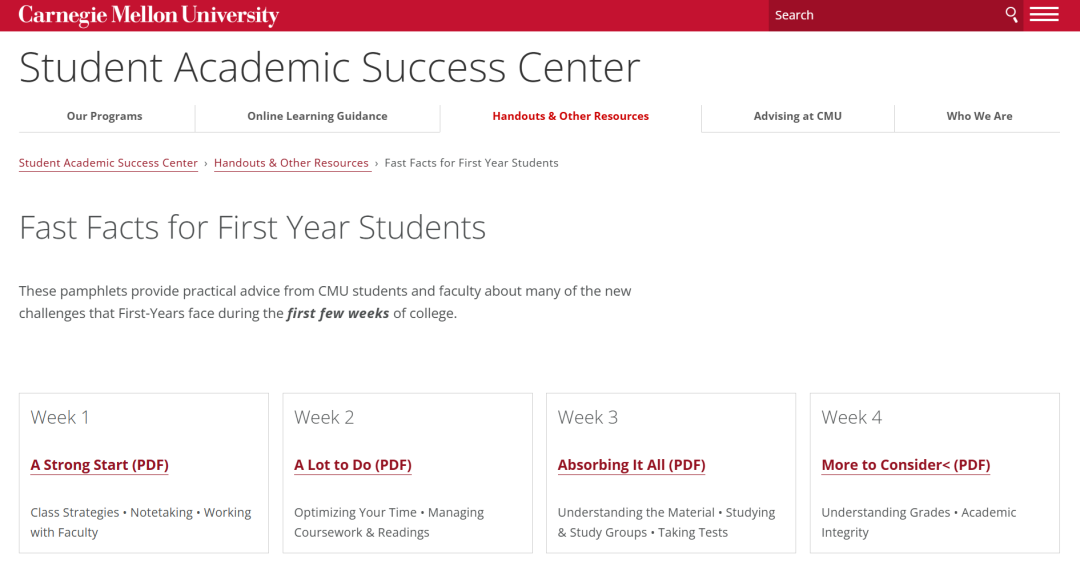Select the Week 1 card heading
1080x567 pixels.
(x=60, y=417)
